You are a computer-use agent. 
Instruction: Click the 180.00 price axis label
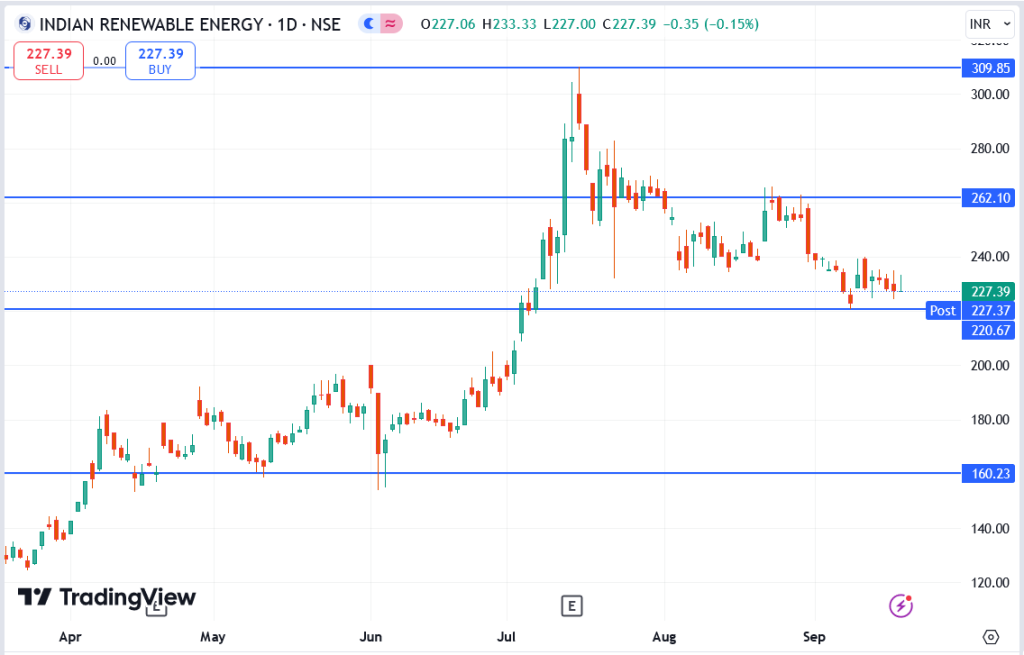pos(990,420)
